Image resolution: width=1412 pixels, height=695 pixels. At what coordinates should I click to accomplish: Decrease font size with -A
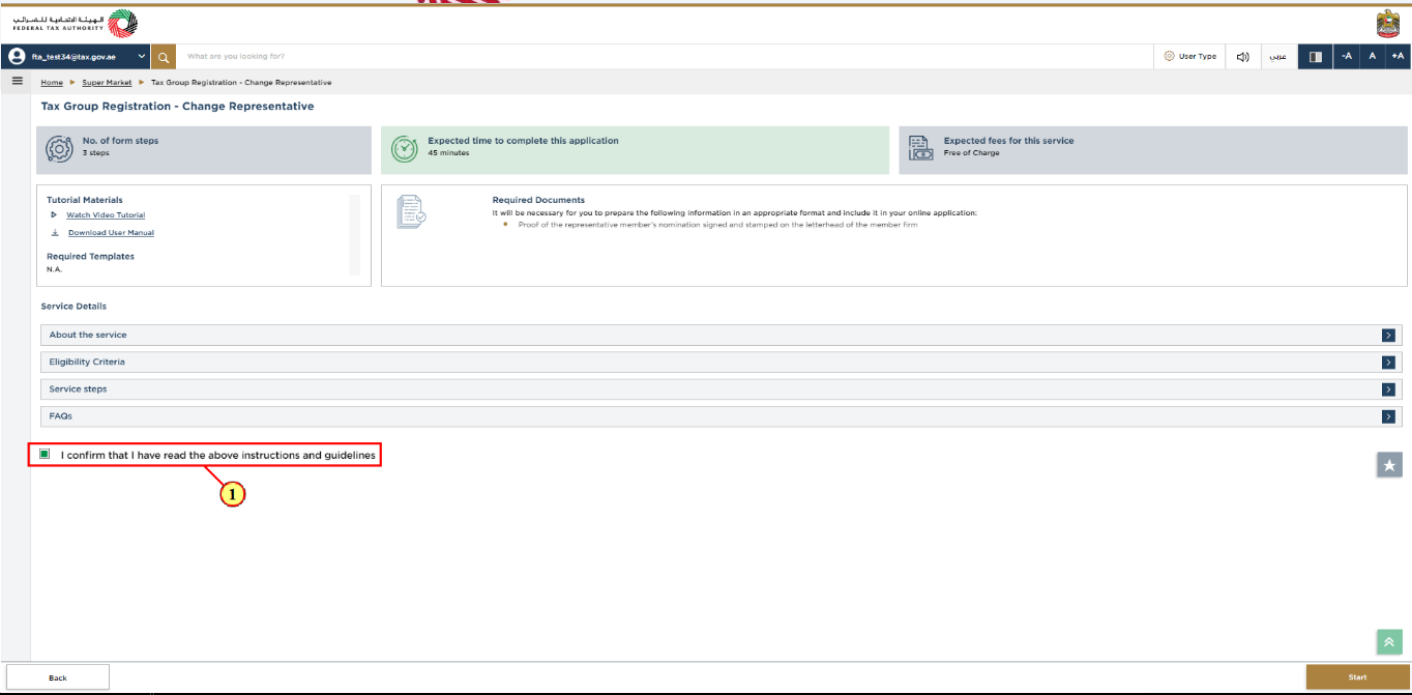(x=1347, y=57)
